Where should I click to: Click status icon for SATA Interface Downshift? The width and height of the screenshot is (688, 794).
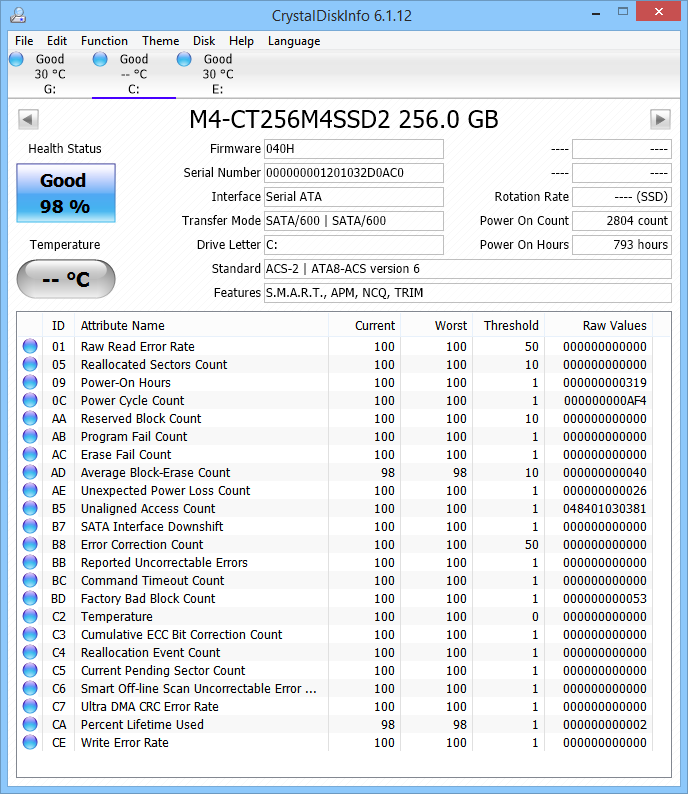coord(30,526)
